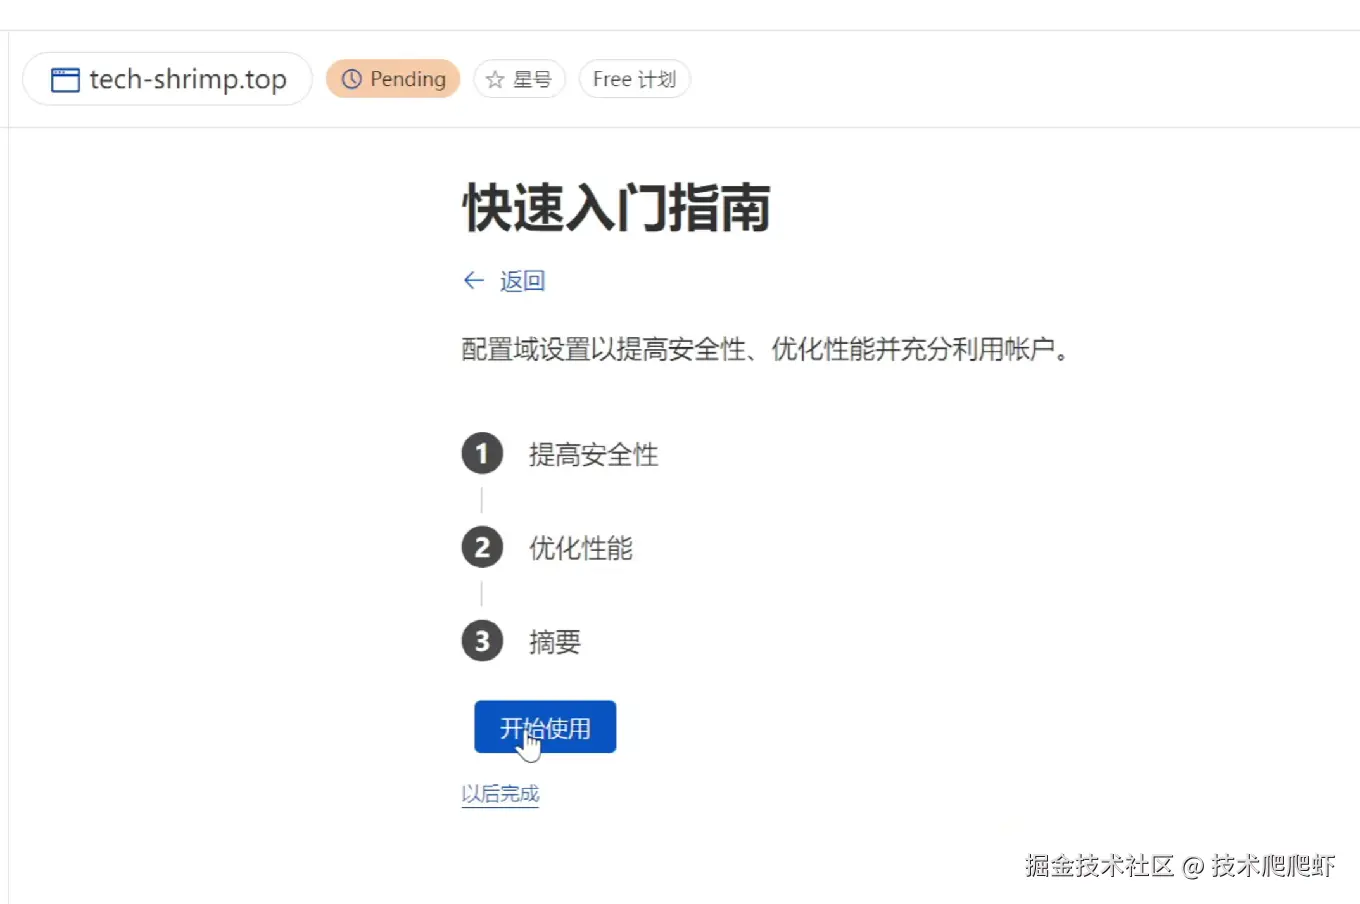
Task: Click the left arrow icon before 返回
Action: coord(474,281)
